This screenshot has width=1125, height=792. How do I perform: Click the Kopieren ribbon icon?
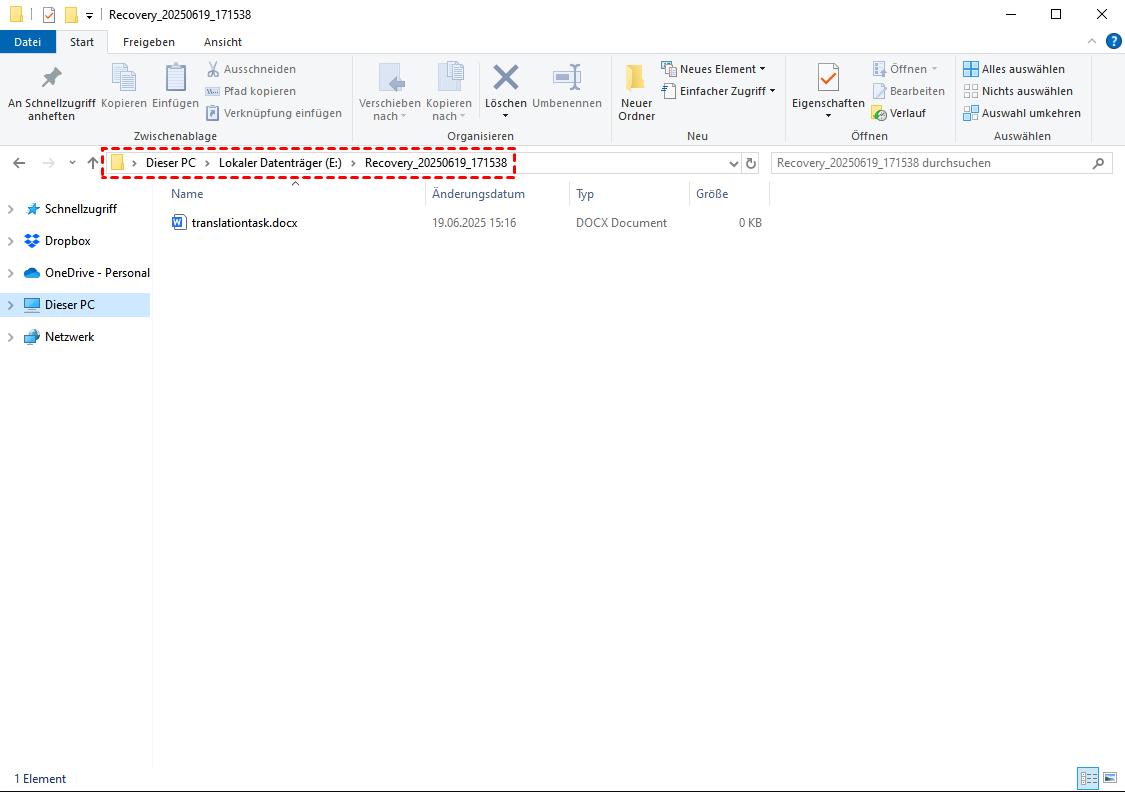[x=123, y=77]
